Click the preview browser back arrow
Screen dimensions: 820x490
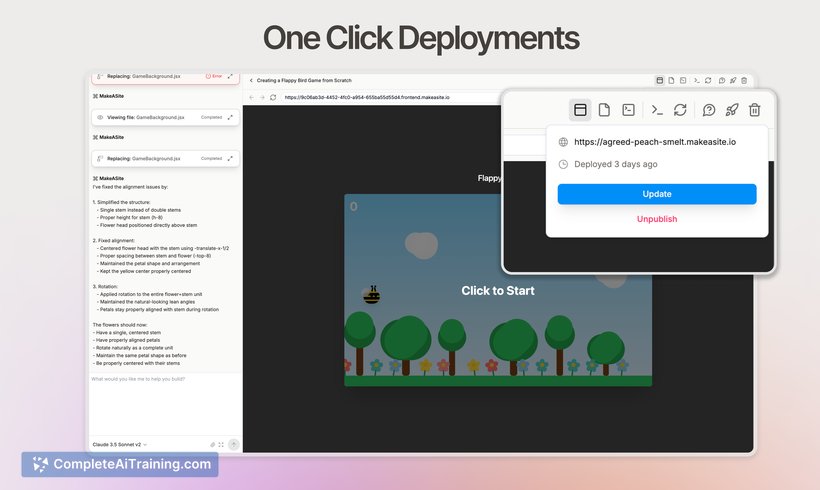pos(252,97)
